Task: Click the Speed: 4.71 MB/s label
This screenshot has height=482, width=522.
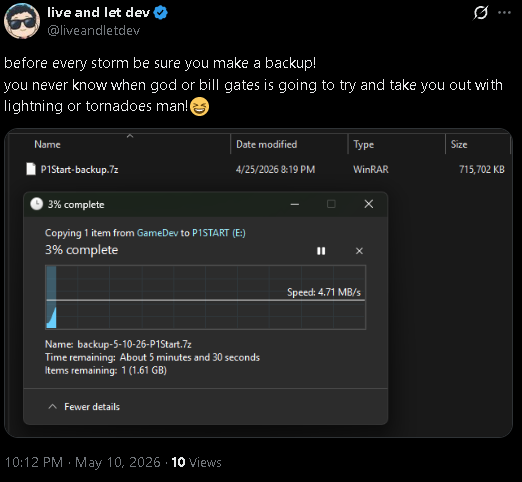Action: tap(324, 292)
